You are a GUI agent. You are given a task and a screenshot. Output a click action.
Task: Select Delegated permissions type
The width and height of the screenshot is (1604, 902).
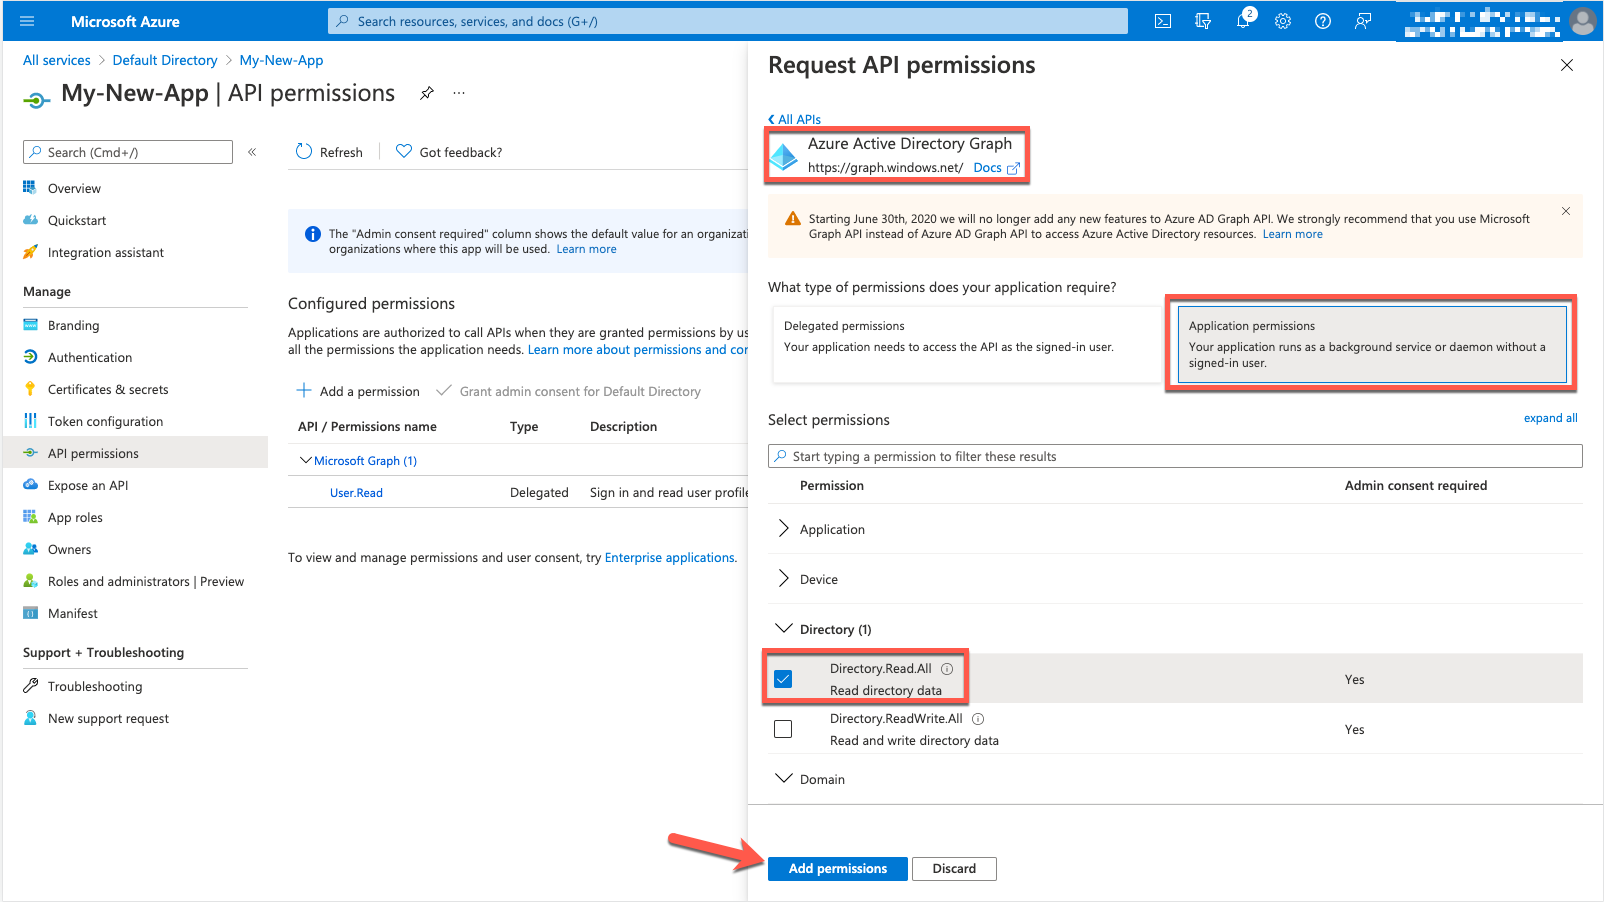[x=967, y=344]
